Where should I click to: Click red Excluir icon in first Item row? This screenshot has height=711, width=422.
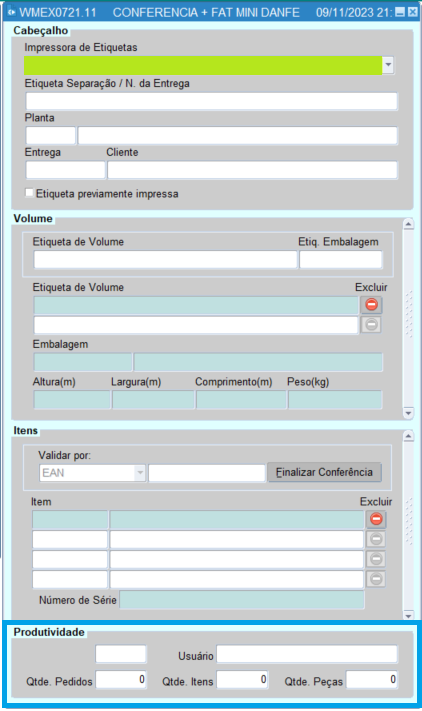pos(376,519)
